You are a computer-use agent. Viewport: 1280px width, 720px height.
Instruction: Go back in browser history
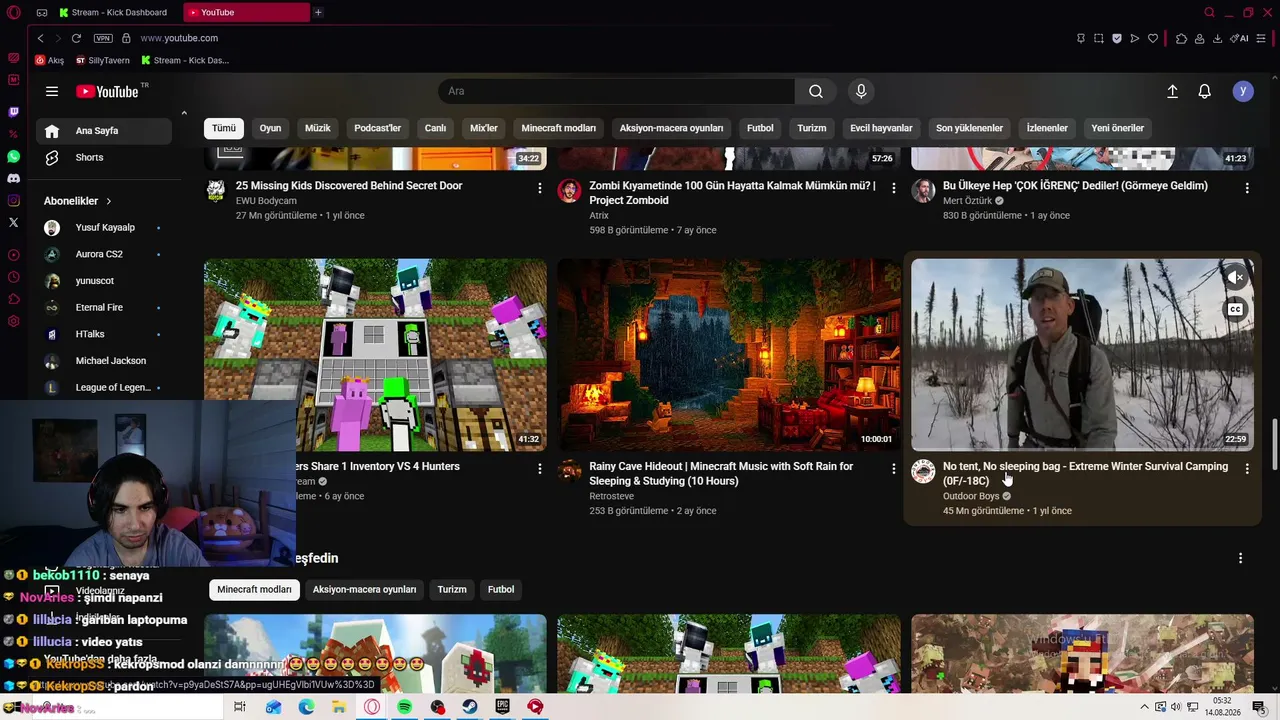[x=40, y=38]
